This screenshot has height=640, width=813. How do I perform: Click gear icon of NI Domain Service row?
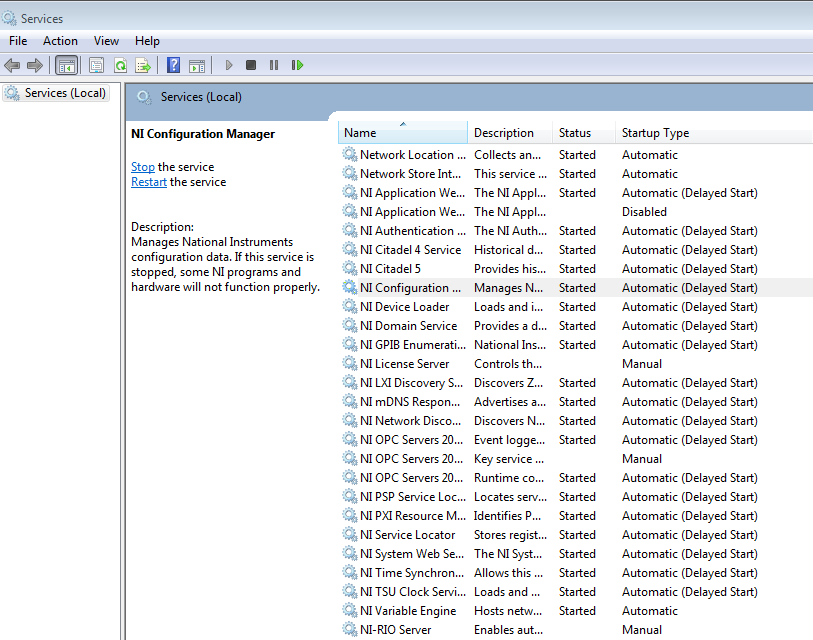(350, 326)
